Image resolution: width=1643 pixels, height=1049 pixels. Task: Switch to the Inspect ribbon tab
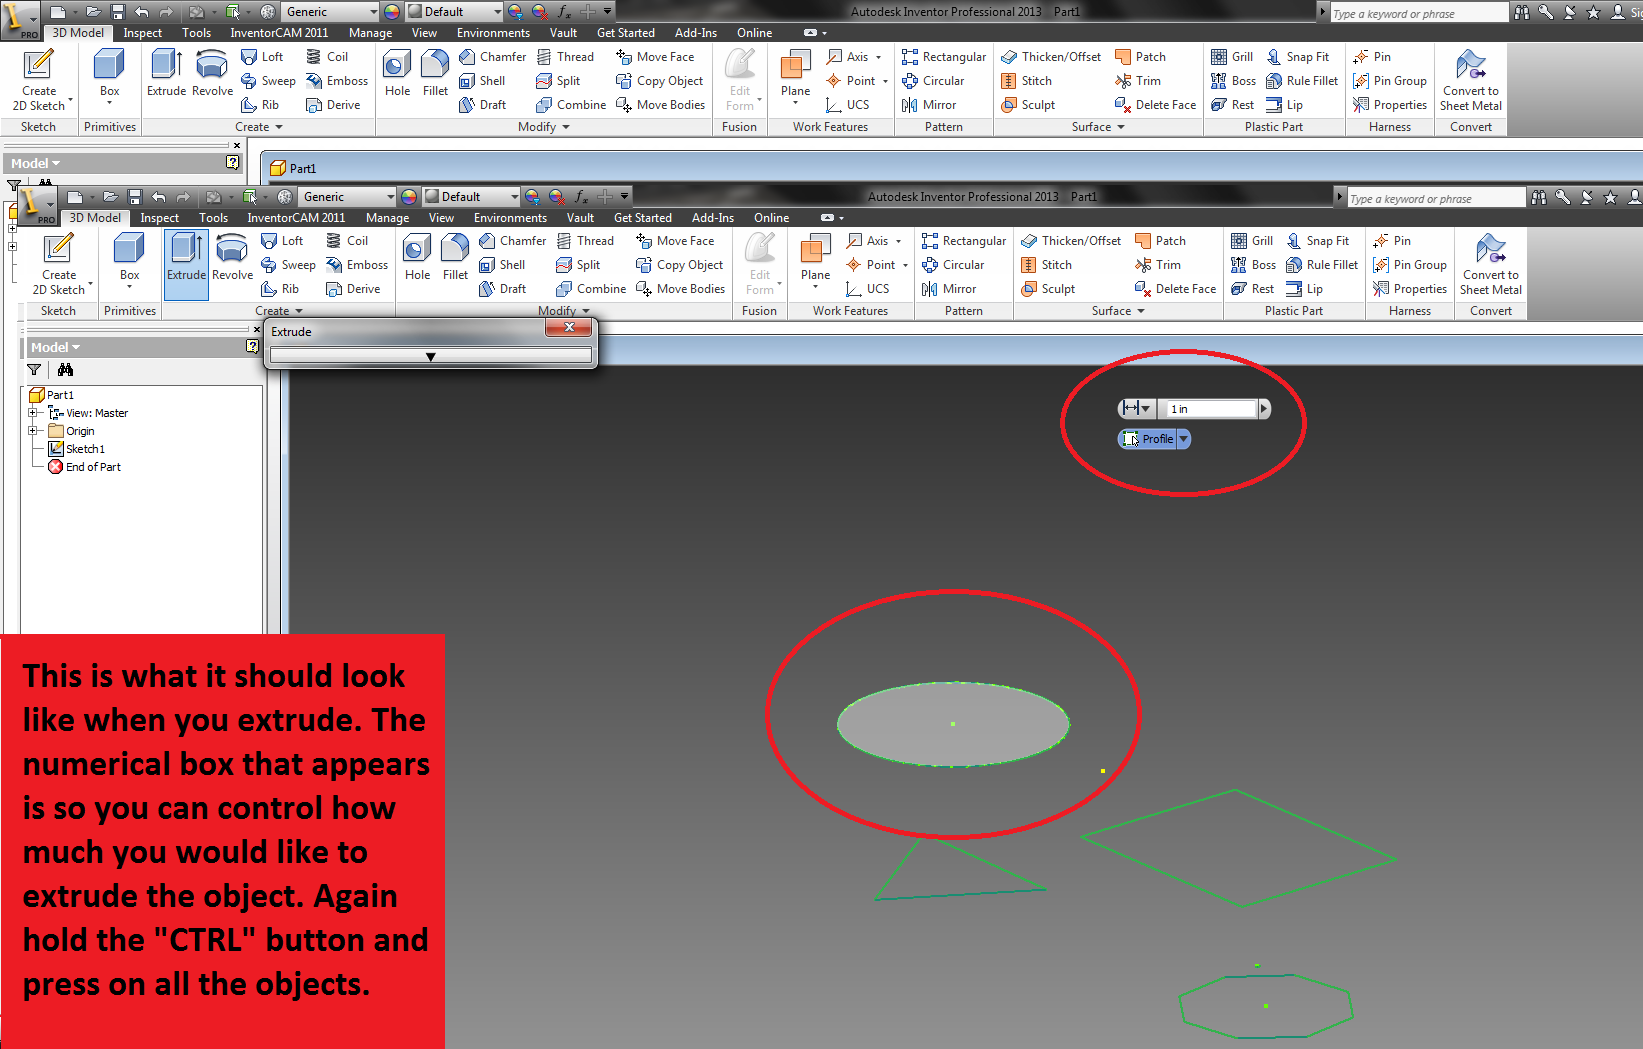click(159, 217)
